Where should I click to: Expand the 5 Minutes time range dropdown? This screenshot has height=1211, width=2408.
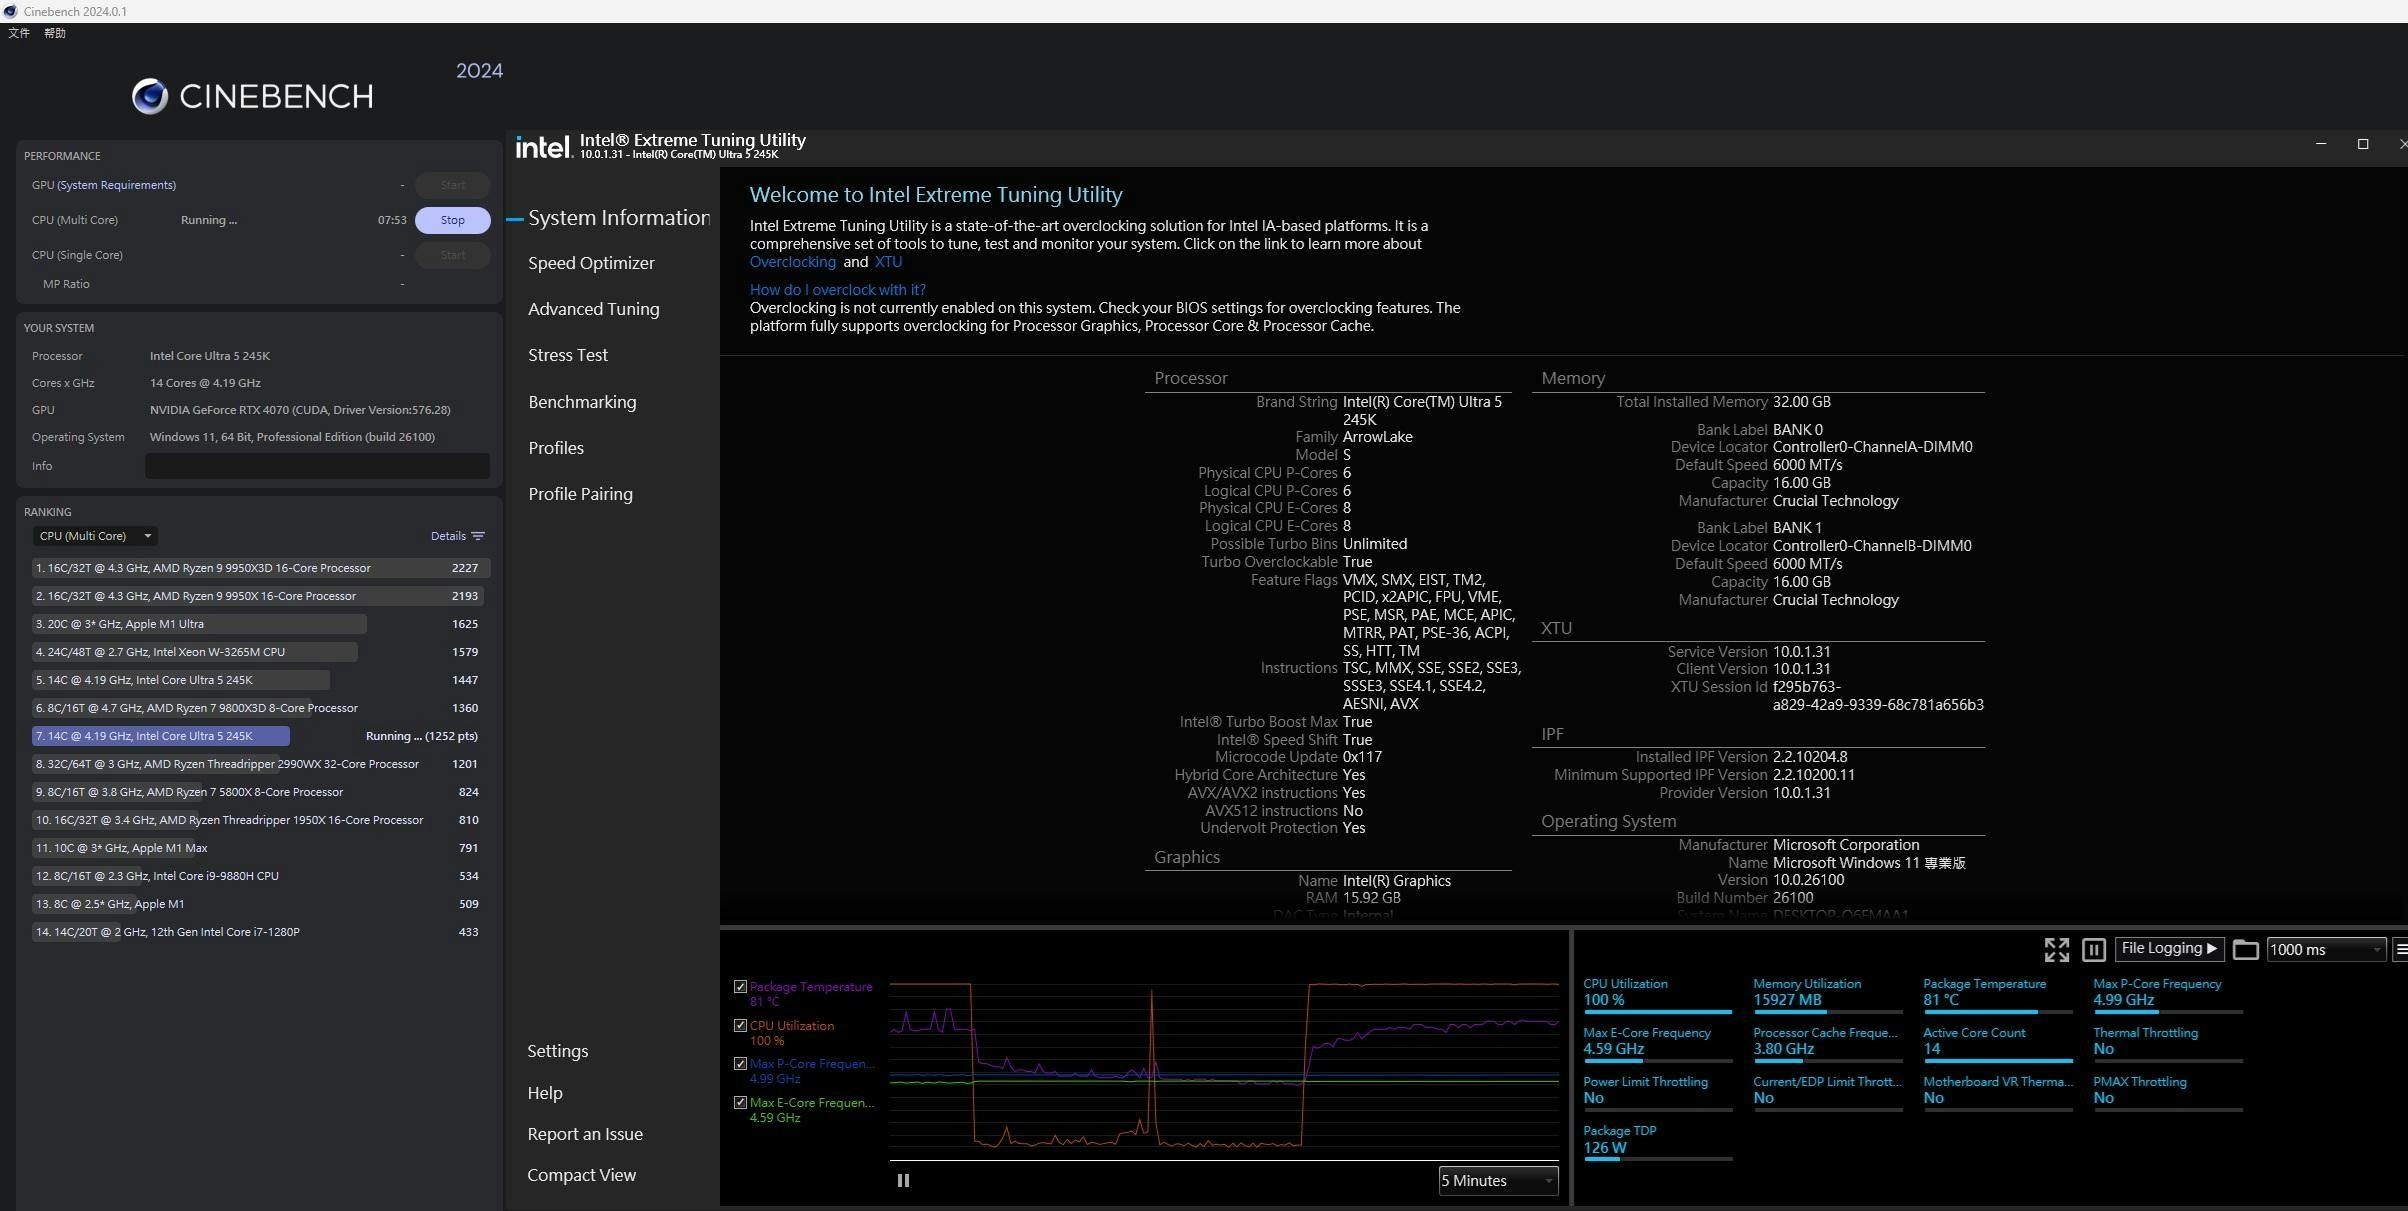[1497, 1181]
